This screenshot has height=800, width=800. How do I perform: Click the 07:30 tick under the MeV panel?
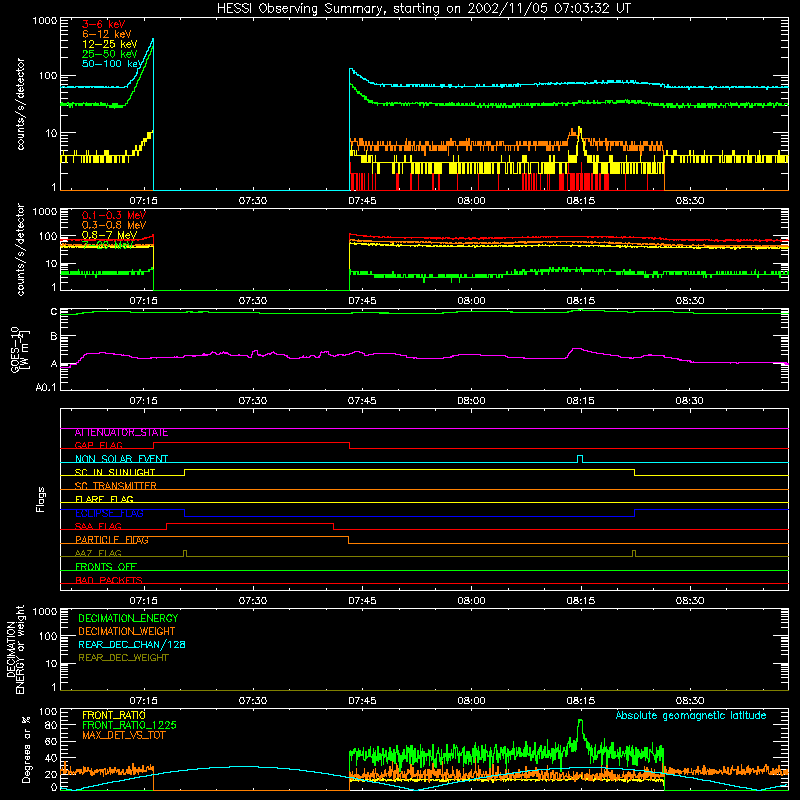tap(253, 301)
